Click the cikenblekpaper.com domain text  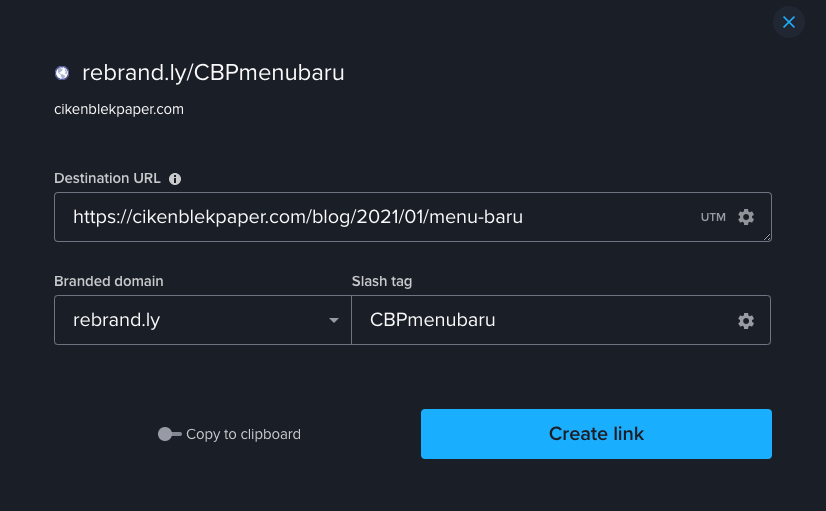[x=119, y=110]
